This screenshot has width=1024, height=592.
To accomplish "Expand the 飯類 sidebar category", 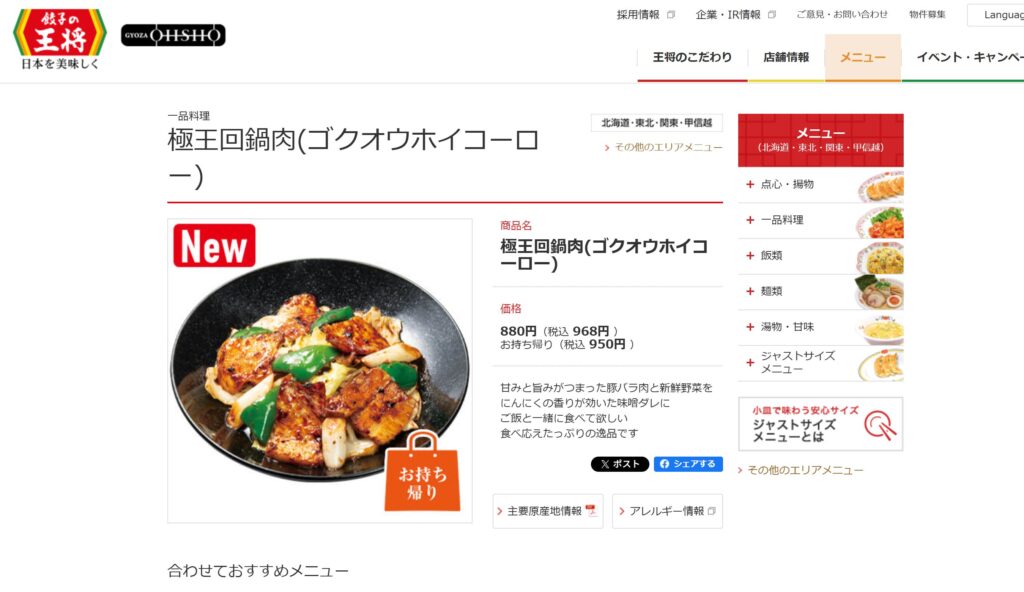I will [821, 256].
